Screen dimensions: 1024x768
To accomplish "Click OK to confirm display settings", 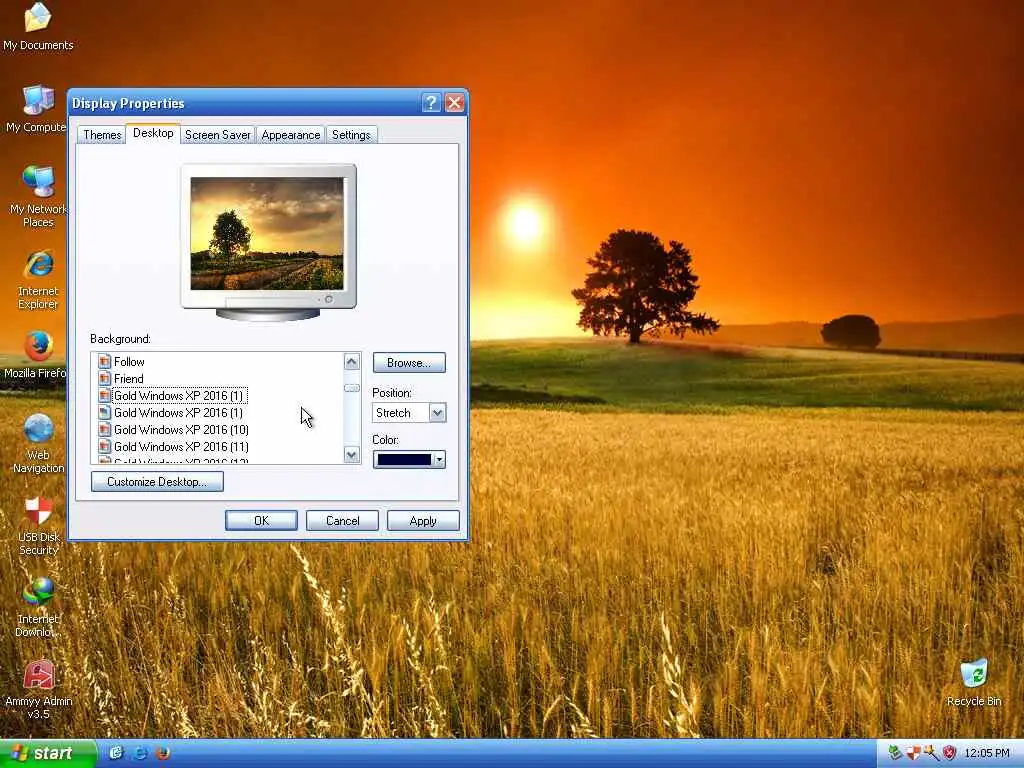I will [x=261, y=520].
